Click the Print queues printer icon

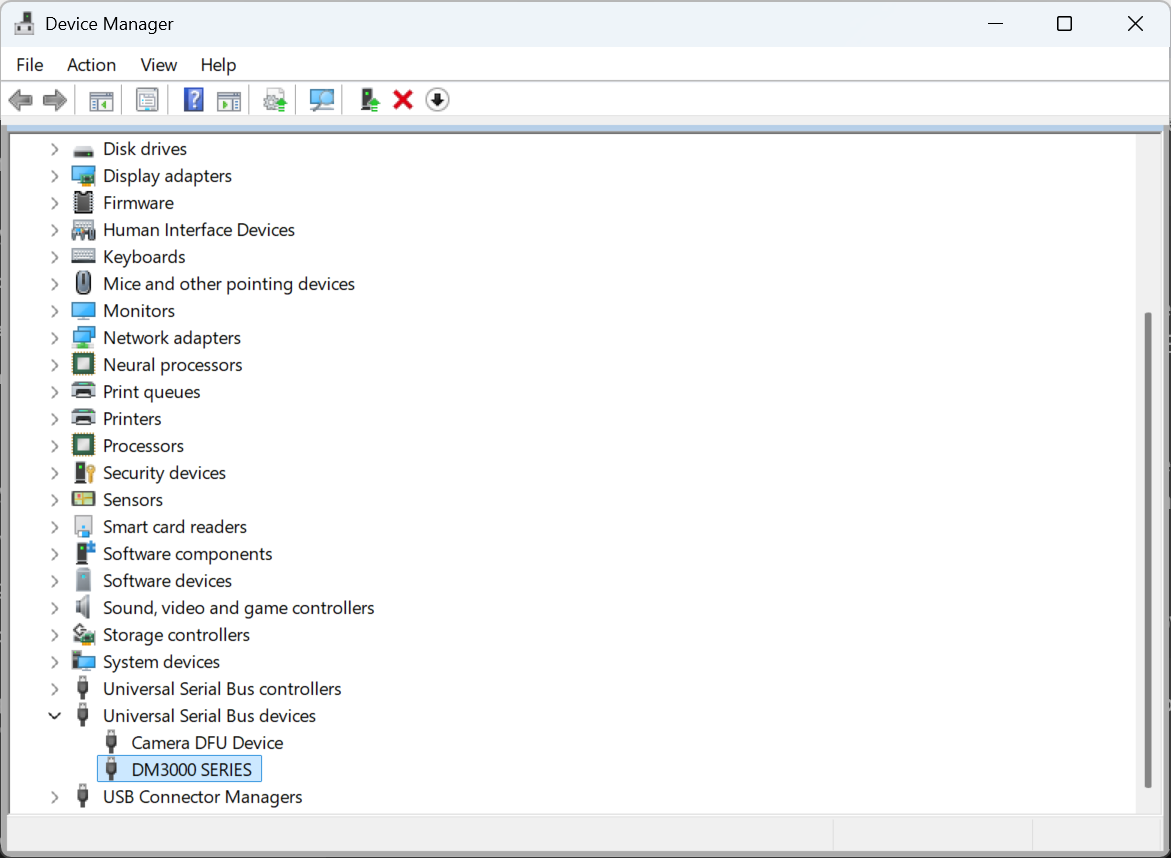click(83, 391)
